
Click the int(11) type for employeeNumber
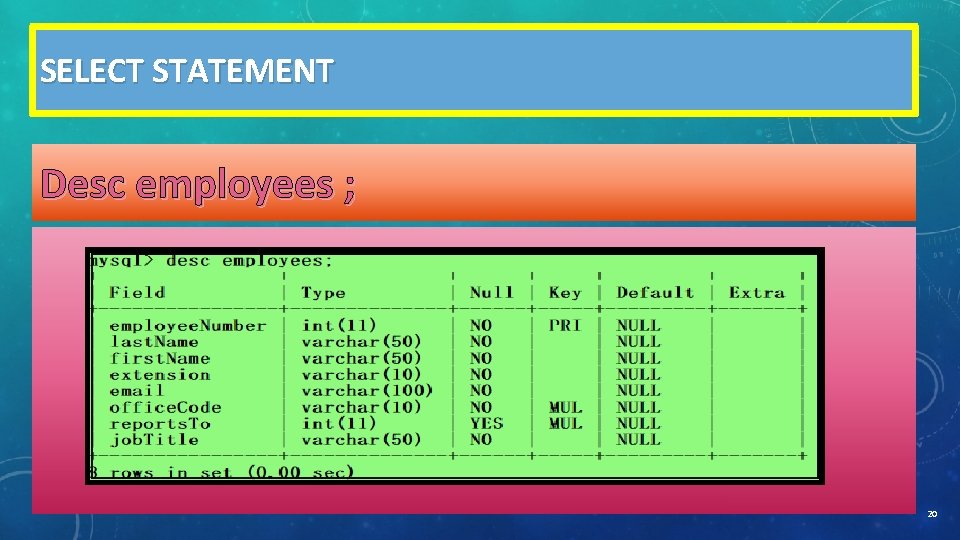[339, 326]
